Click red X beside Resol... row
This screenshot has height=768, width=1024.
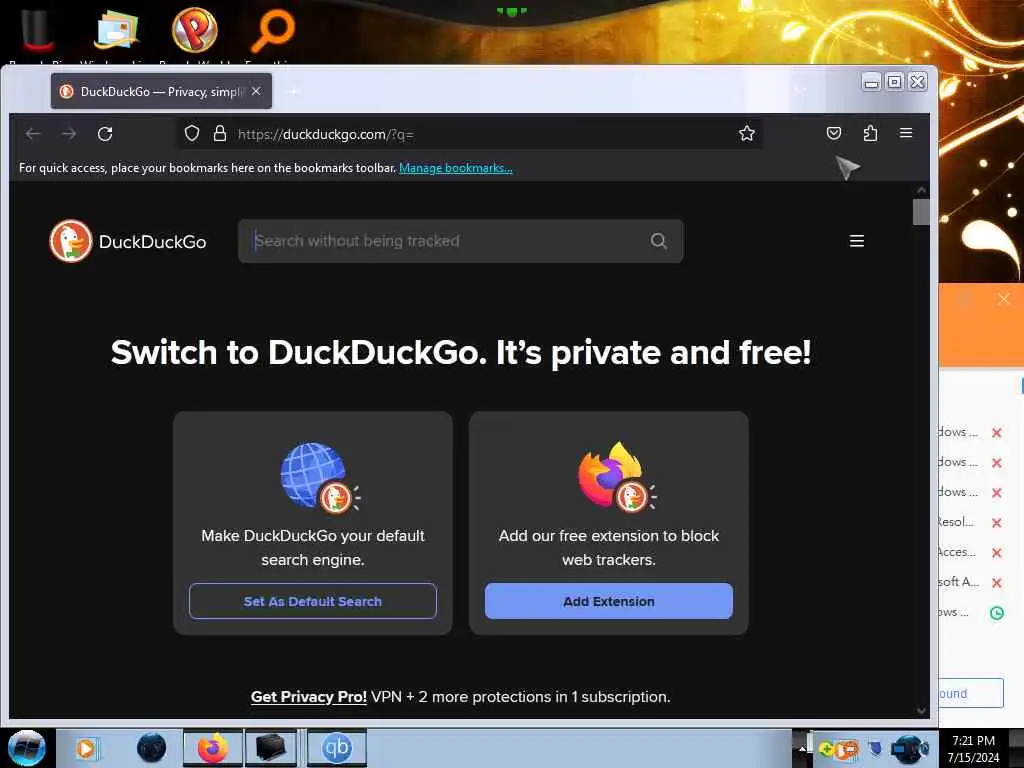(997, 522)
